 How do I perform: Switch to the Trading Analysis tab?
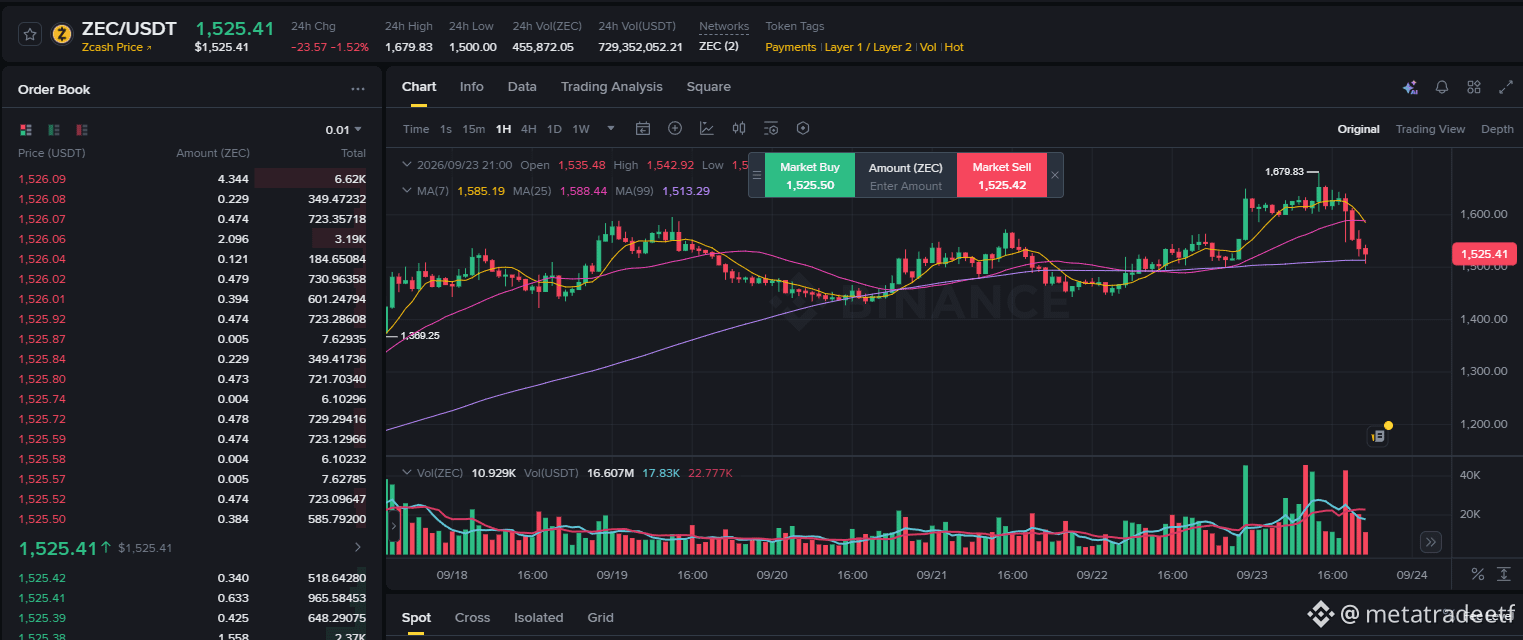611,87
